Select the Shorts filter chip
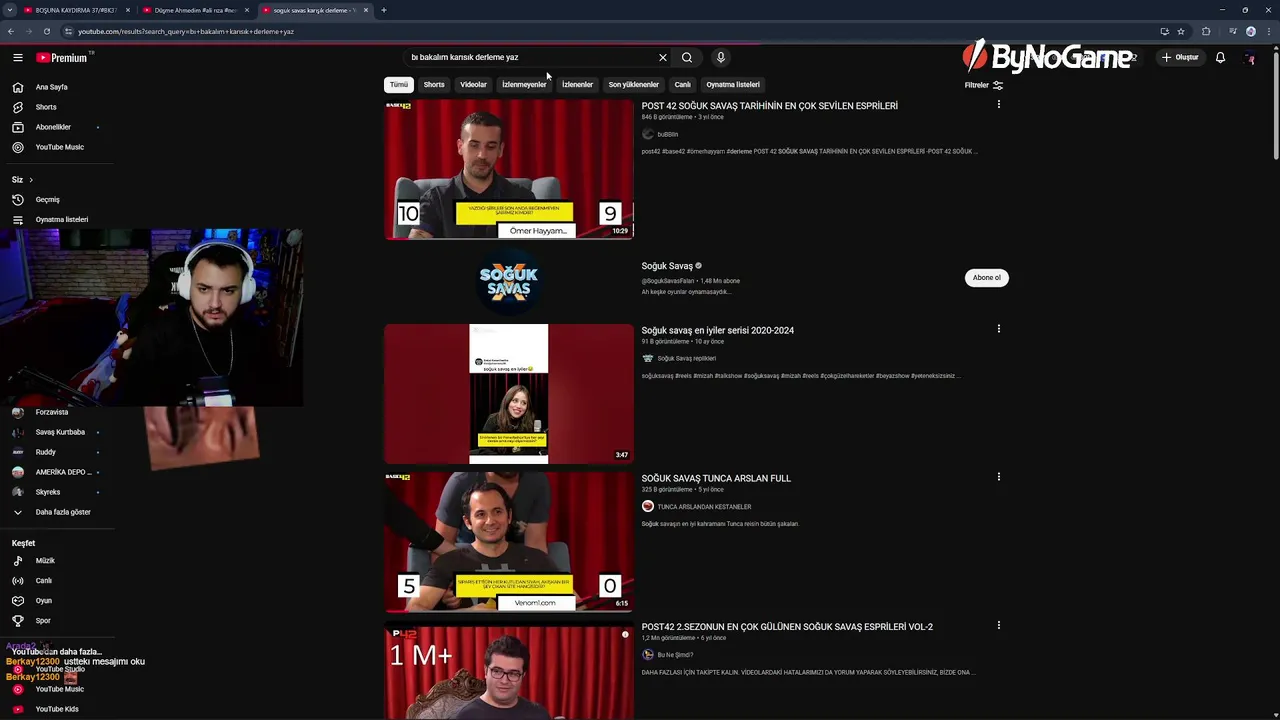 [x=434, y=85]
